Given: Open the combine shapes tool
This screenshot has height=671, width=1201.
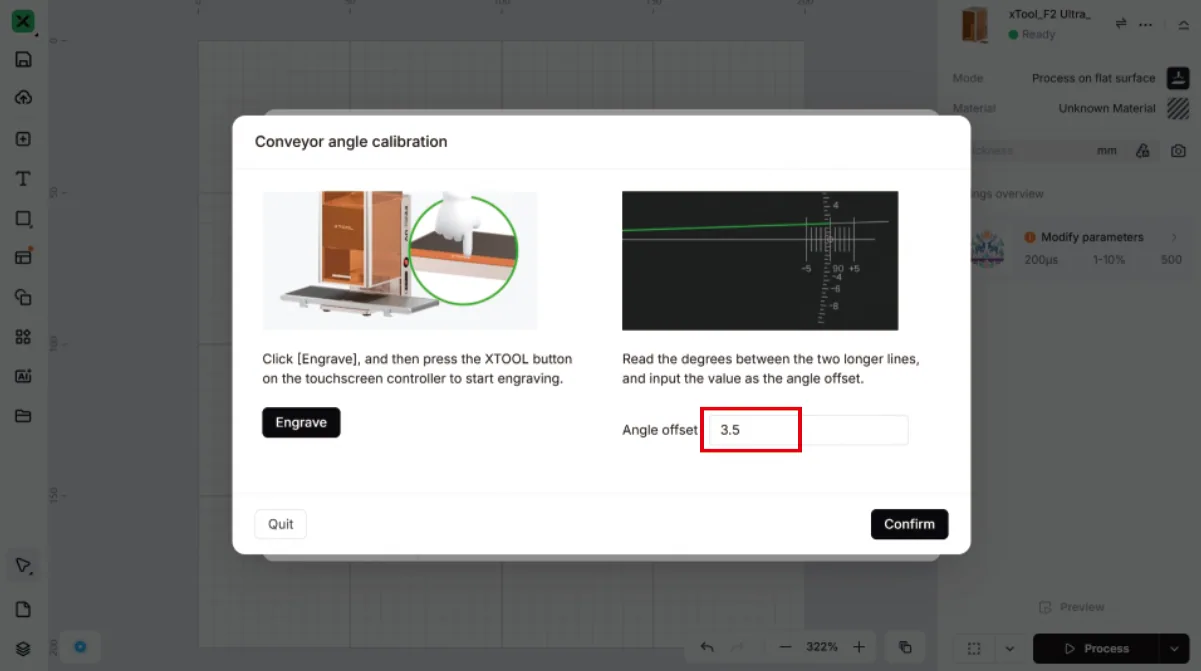Looking at the screenshot, I should (23, 297).
